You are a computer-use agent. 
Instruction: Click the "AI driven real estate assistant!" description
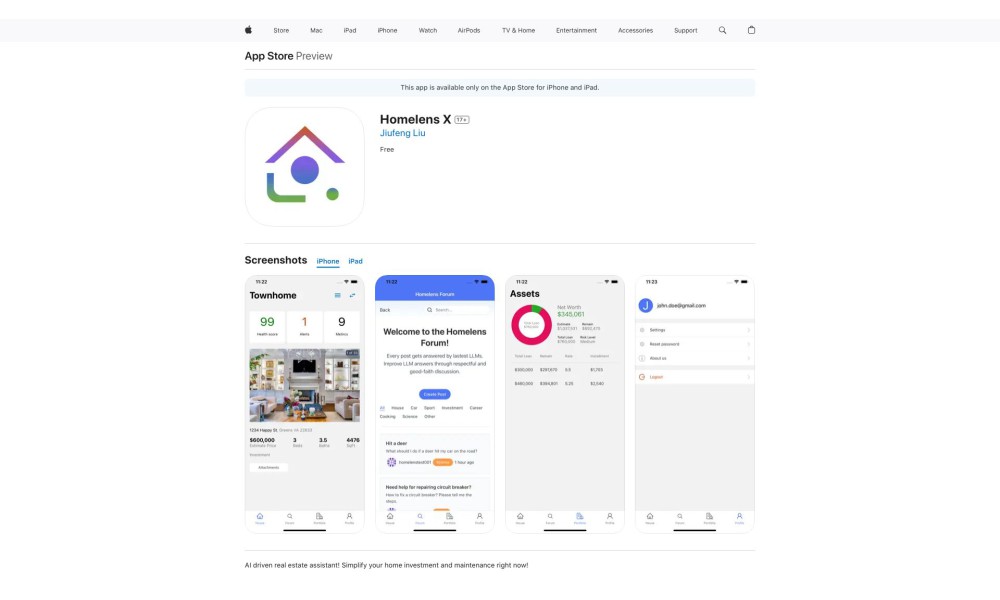386,566
